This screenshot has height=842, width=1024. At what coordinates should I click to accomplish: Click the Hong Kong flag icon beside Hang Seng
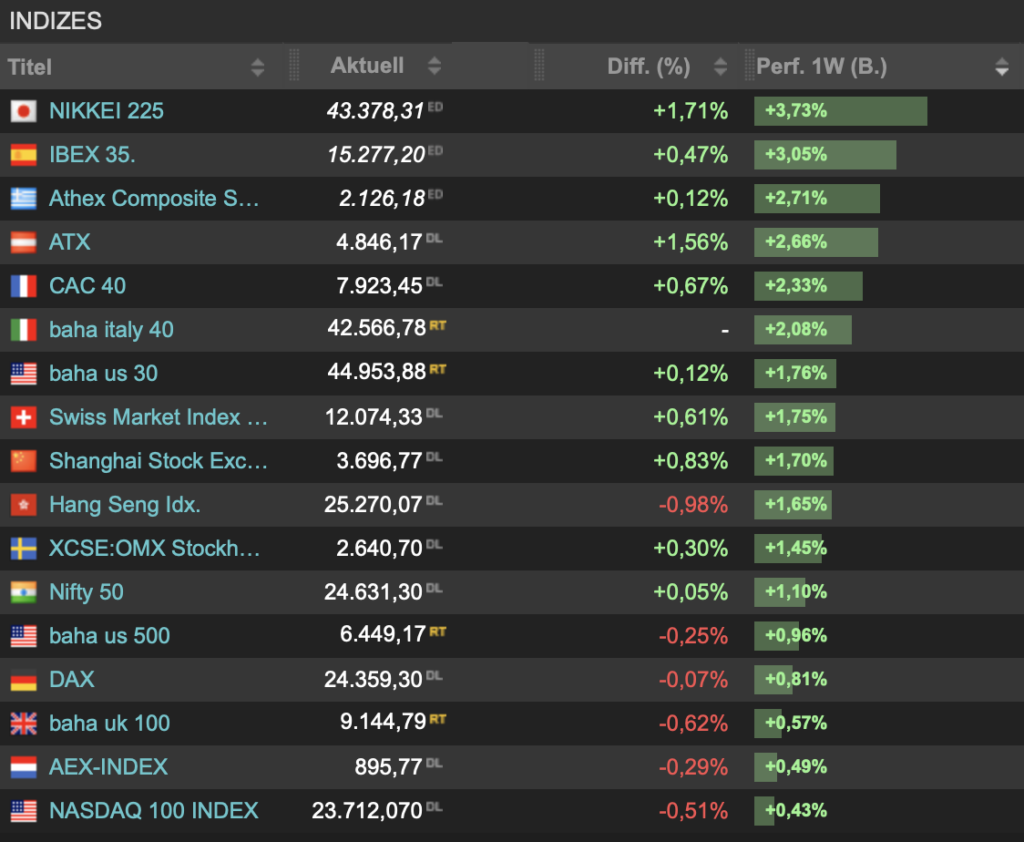(x=24, y=505)
